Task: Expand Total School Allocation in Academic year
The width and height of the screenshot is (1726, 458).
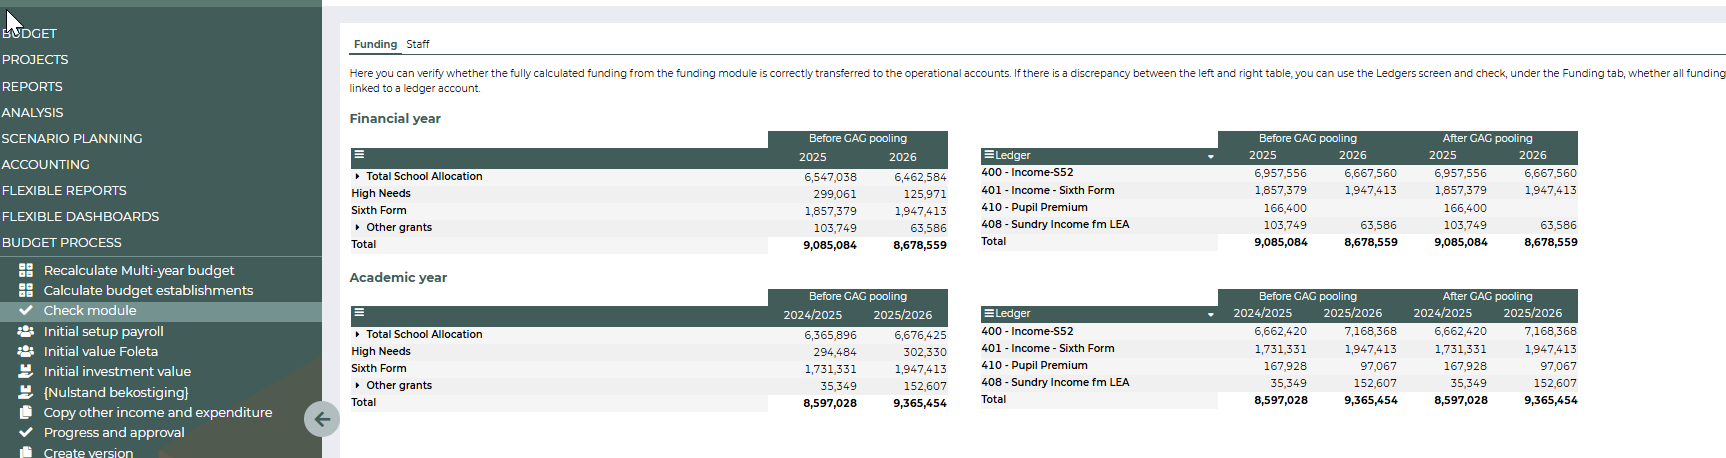Action: click(x=358, y=334)
